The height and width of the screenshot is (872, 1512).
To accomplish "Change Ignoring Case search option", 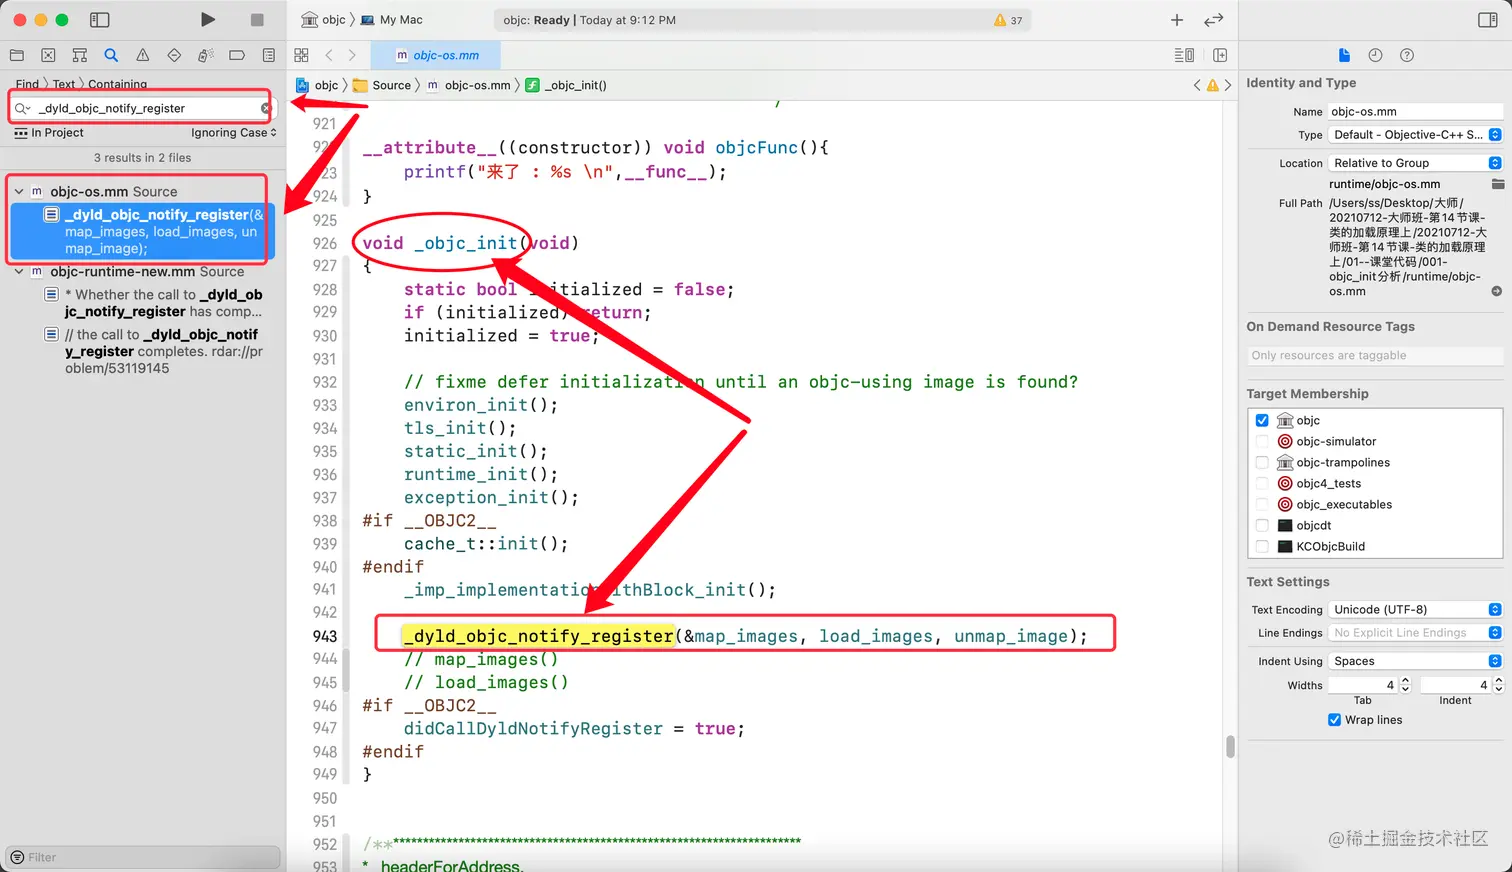I will (x=234, y=133).
